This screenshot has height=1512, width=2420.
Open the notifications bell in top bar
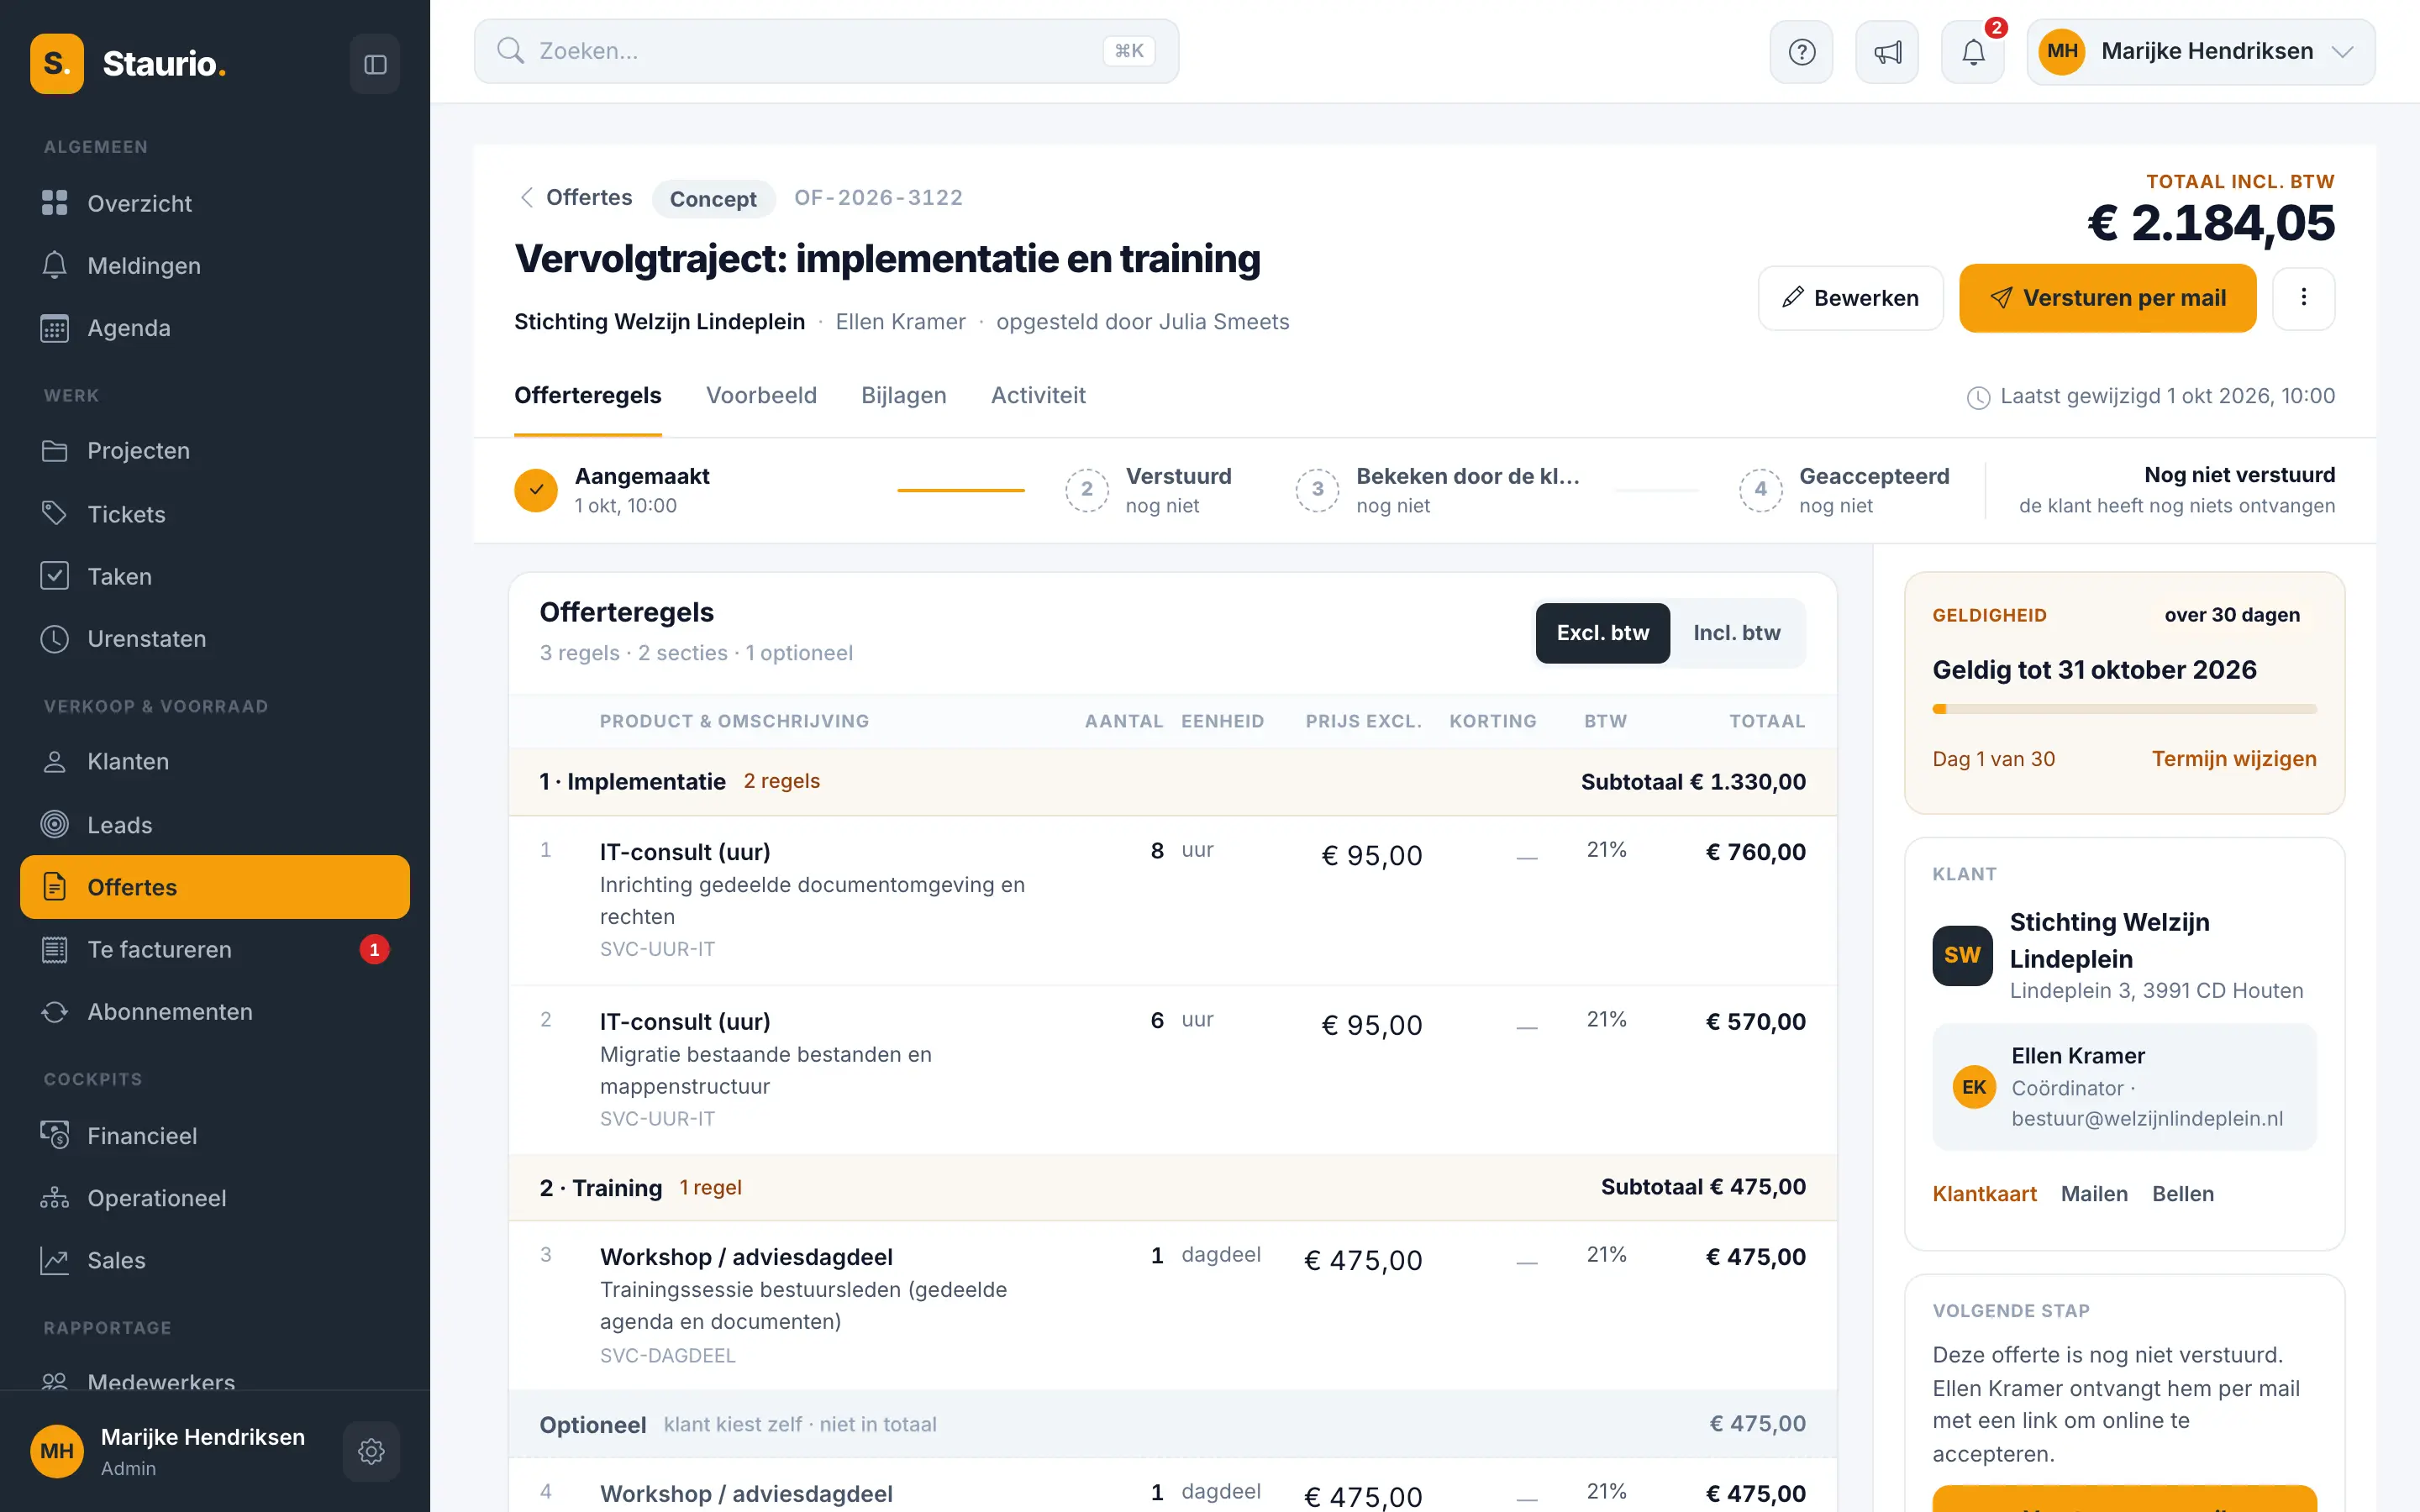1973,52
